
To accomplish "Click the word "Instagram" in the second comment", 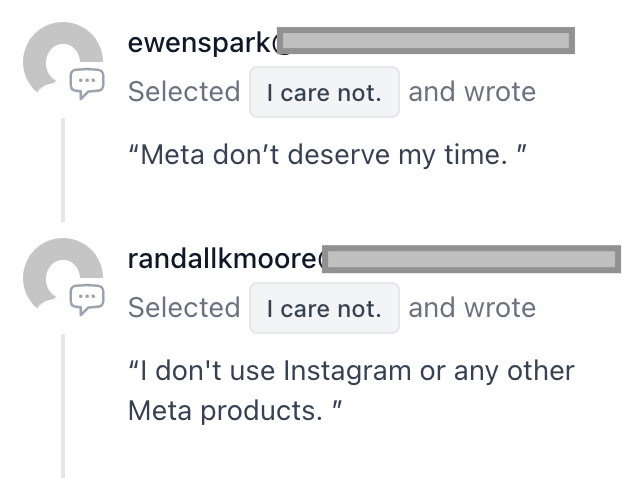I will [347, 371].
